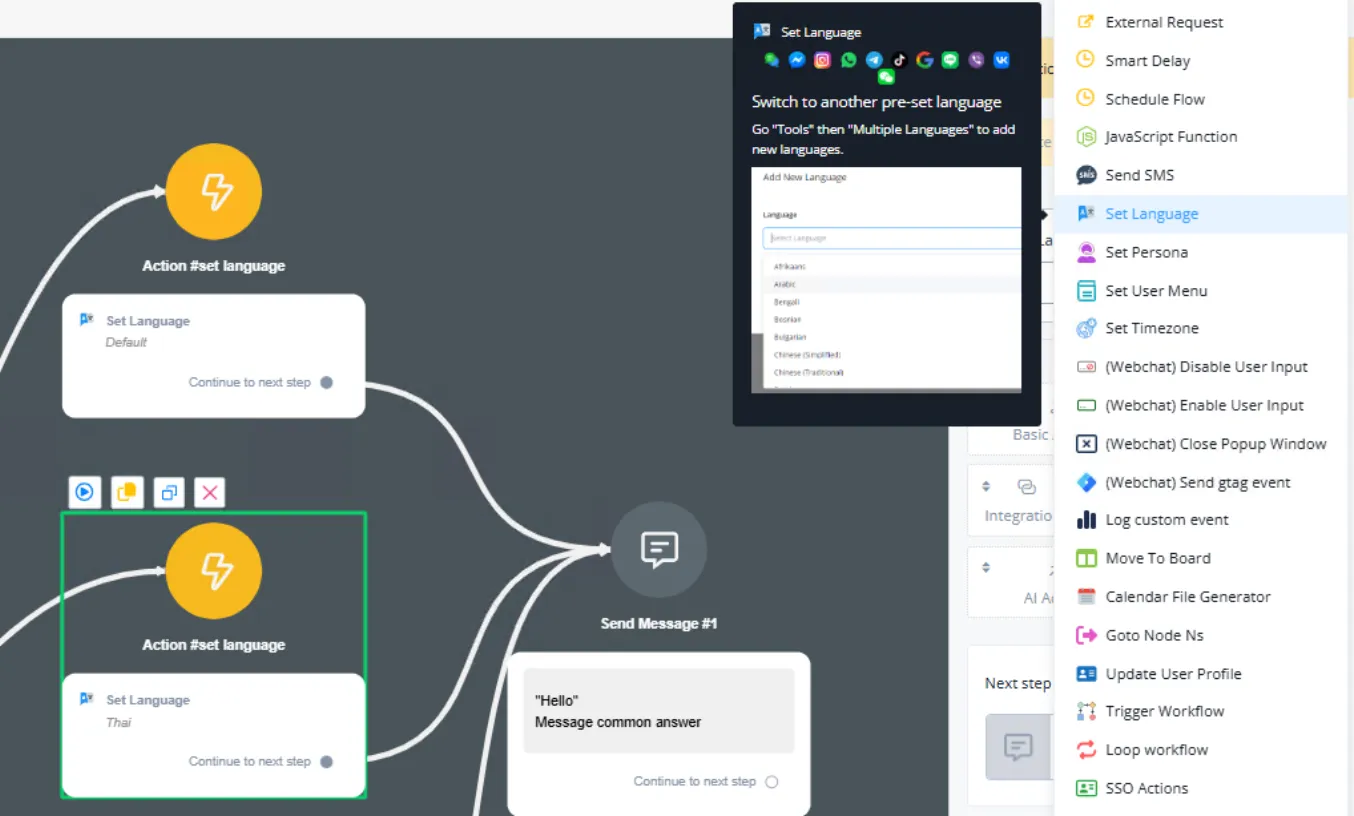Click the Log custom event bar chart icon
Viewport: 1354px width, 816px height.
[x=1086, y=520]
